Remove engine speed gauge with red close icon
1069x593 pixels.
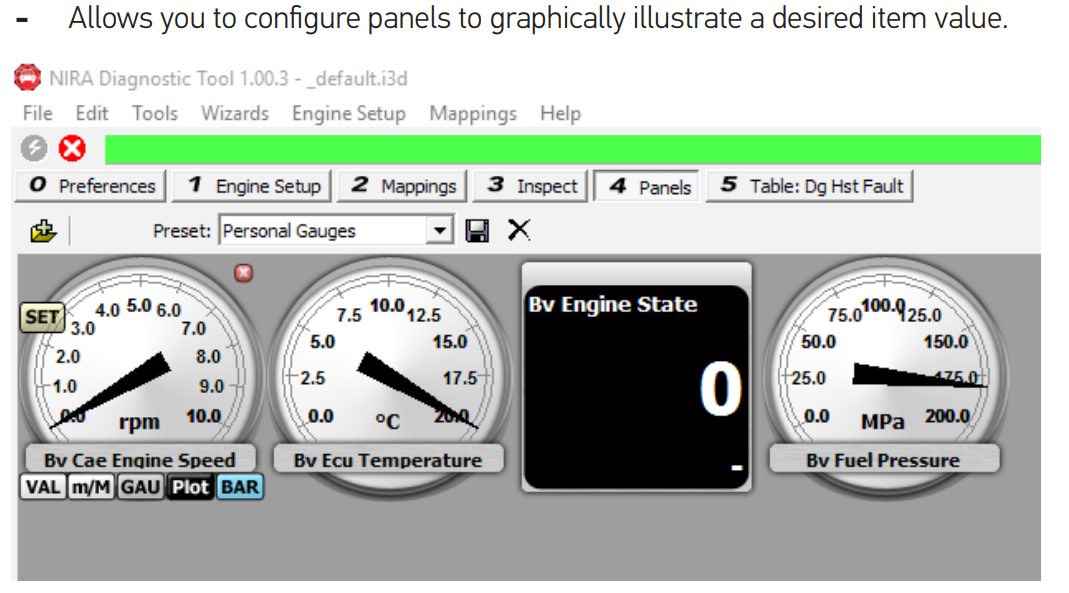pyautogui.click(x=243, y=273)
